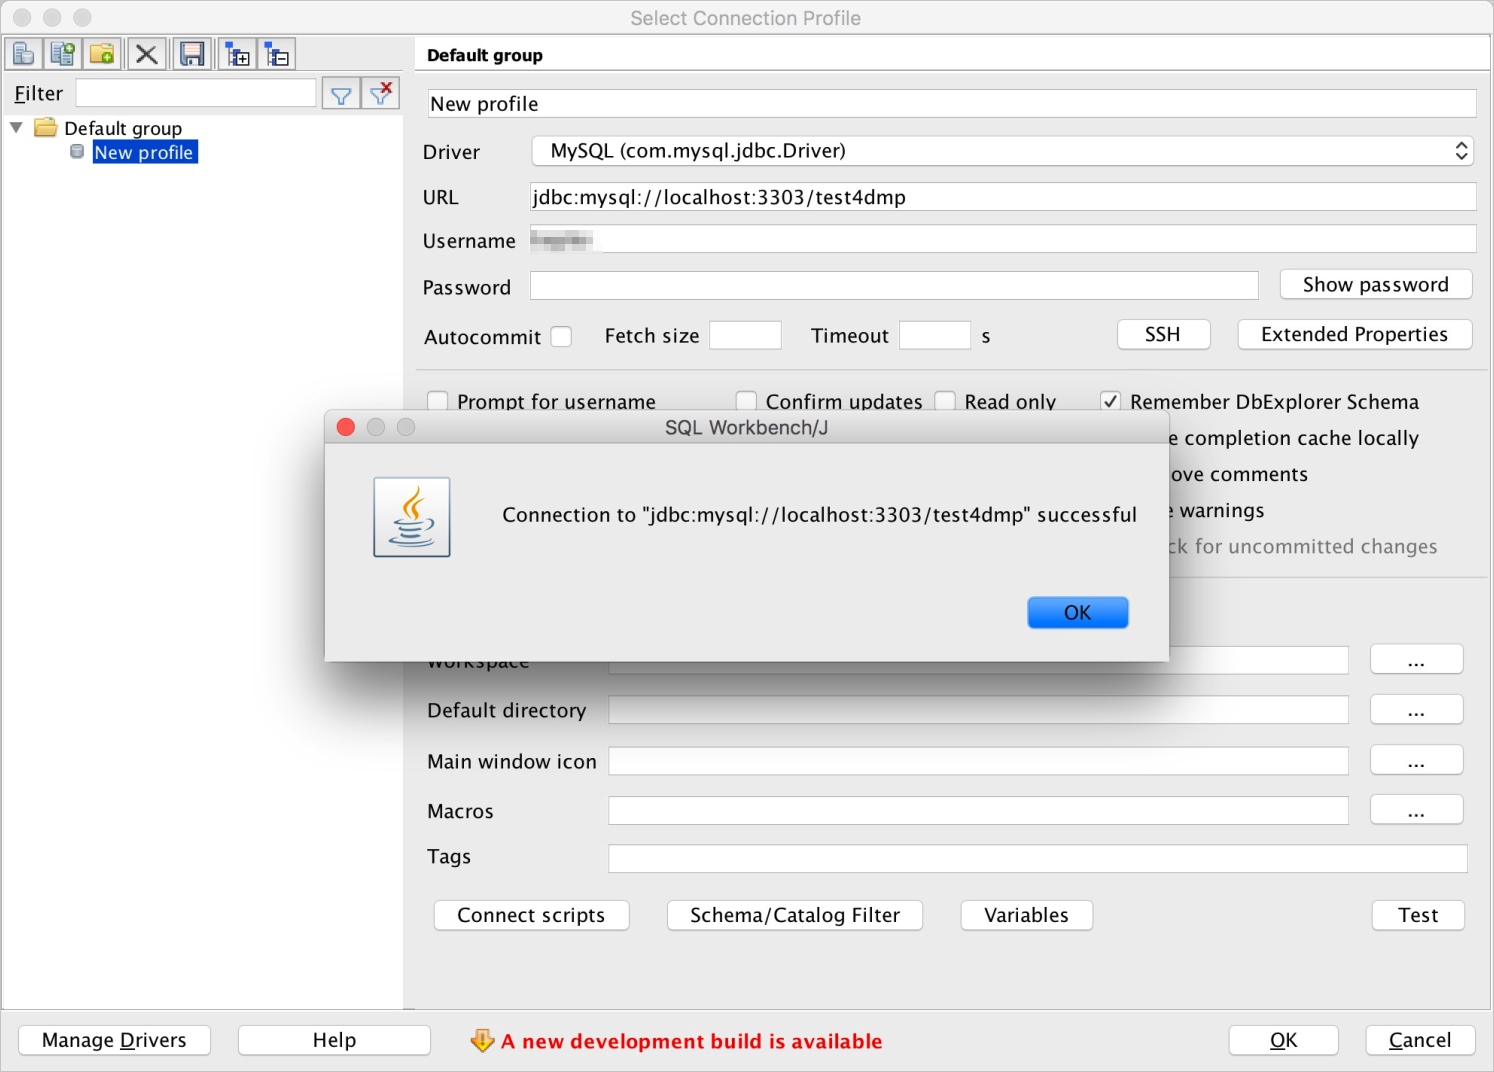Select New profile in the tree
The image size is (1494, 1072).
145,152
